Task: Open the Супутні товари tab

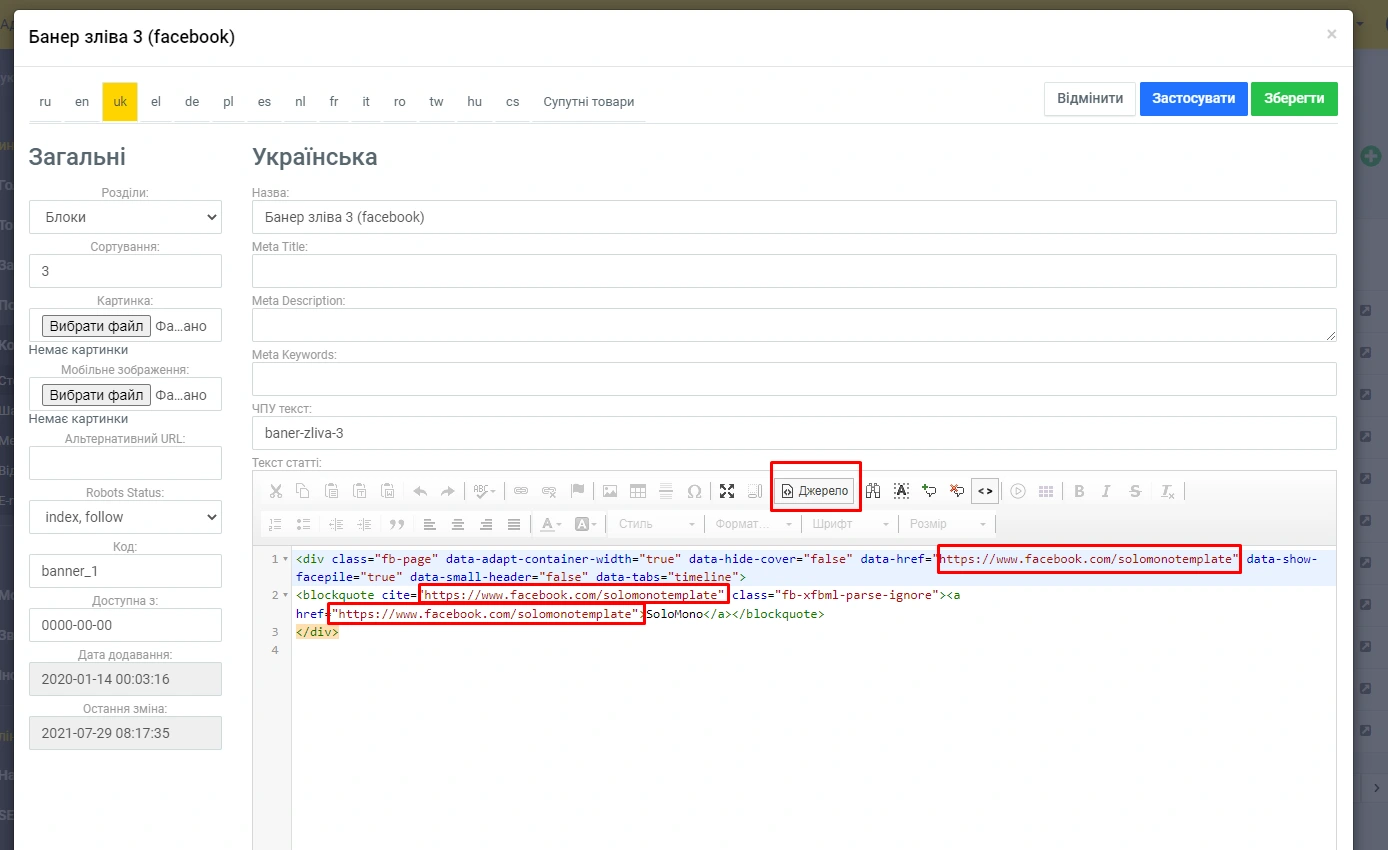Action: pos(588,102)
